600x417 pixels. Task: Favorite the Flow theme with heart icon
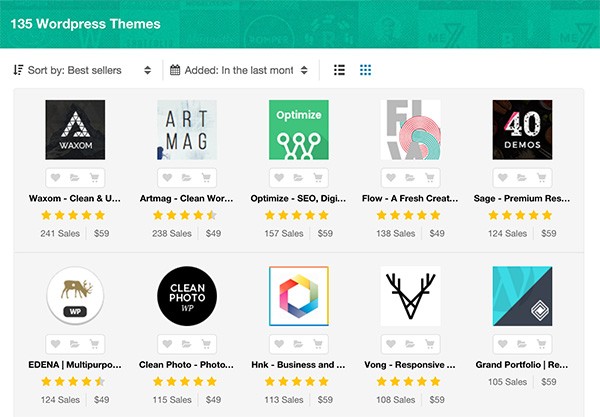pos(391,178)
